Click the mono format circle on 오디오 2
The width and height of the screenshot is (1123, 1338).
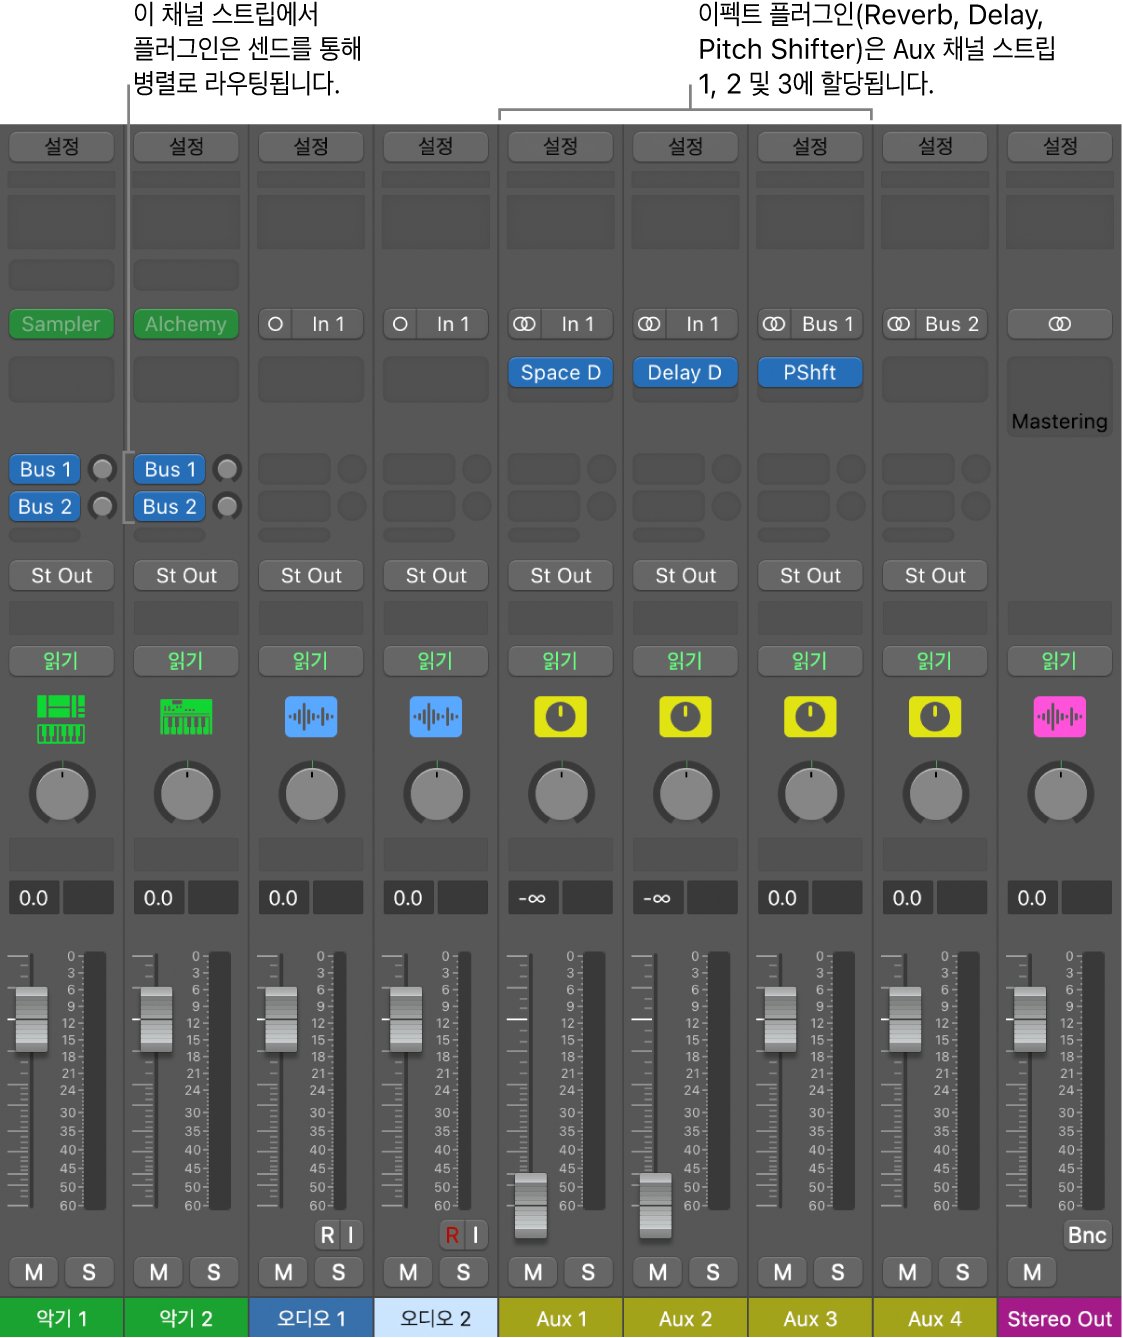click(x=400, y=324)
